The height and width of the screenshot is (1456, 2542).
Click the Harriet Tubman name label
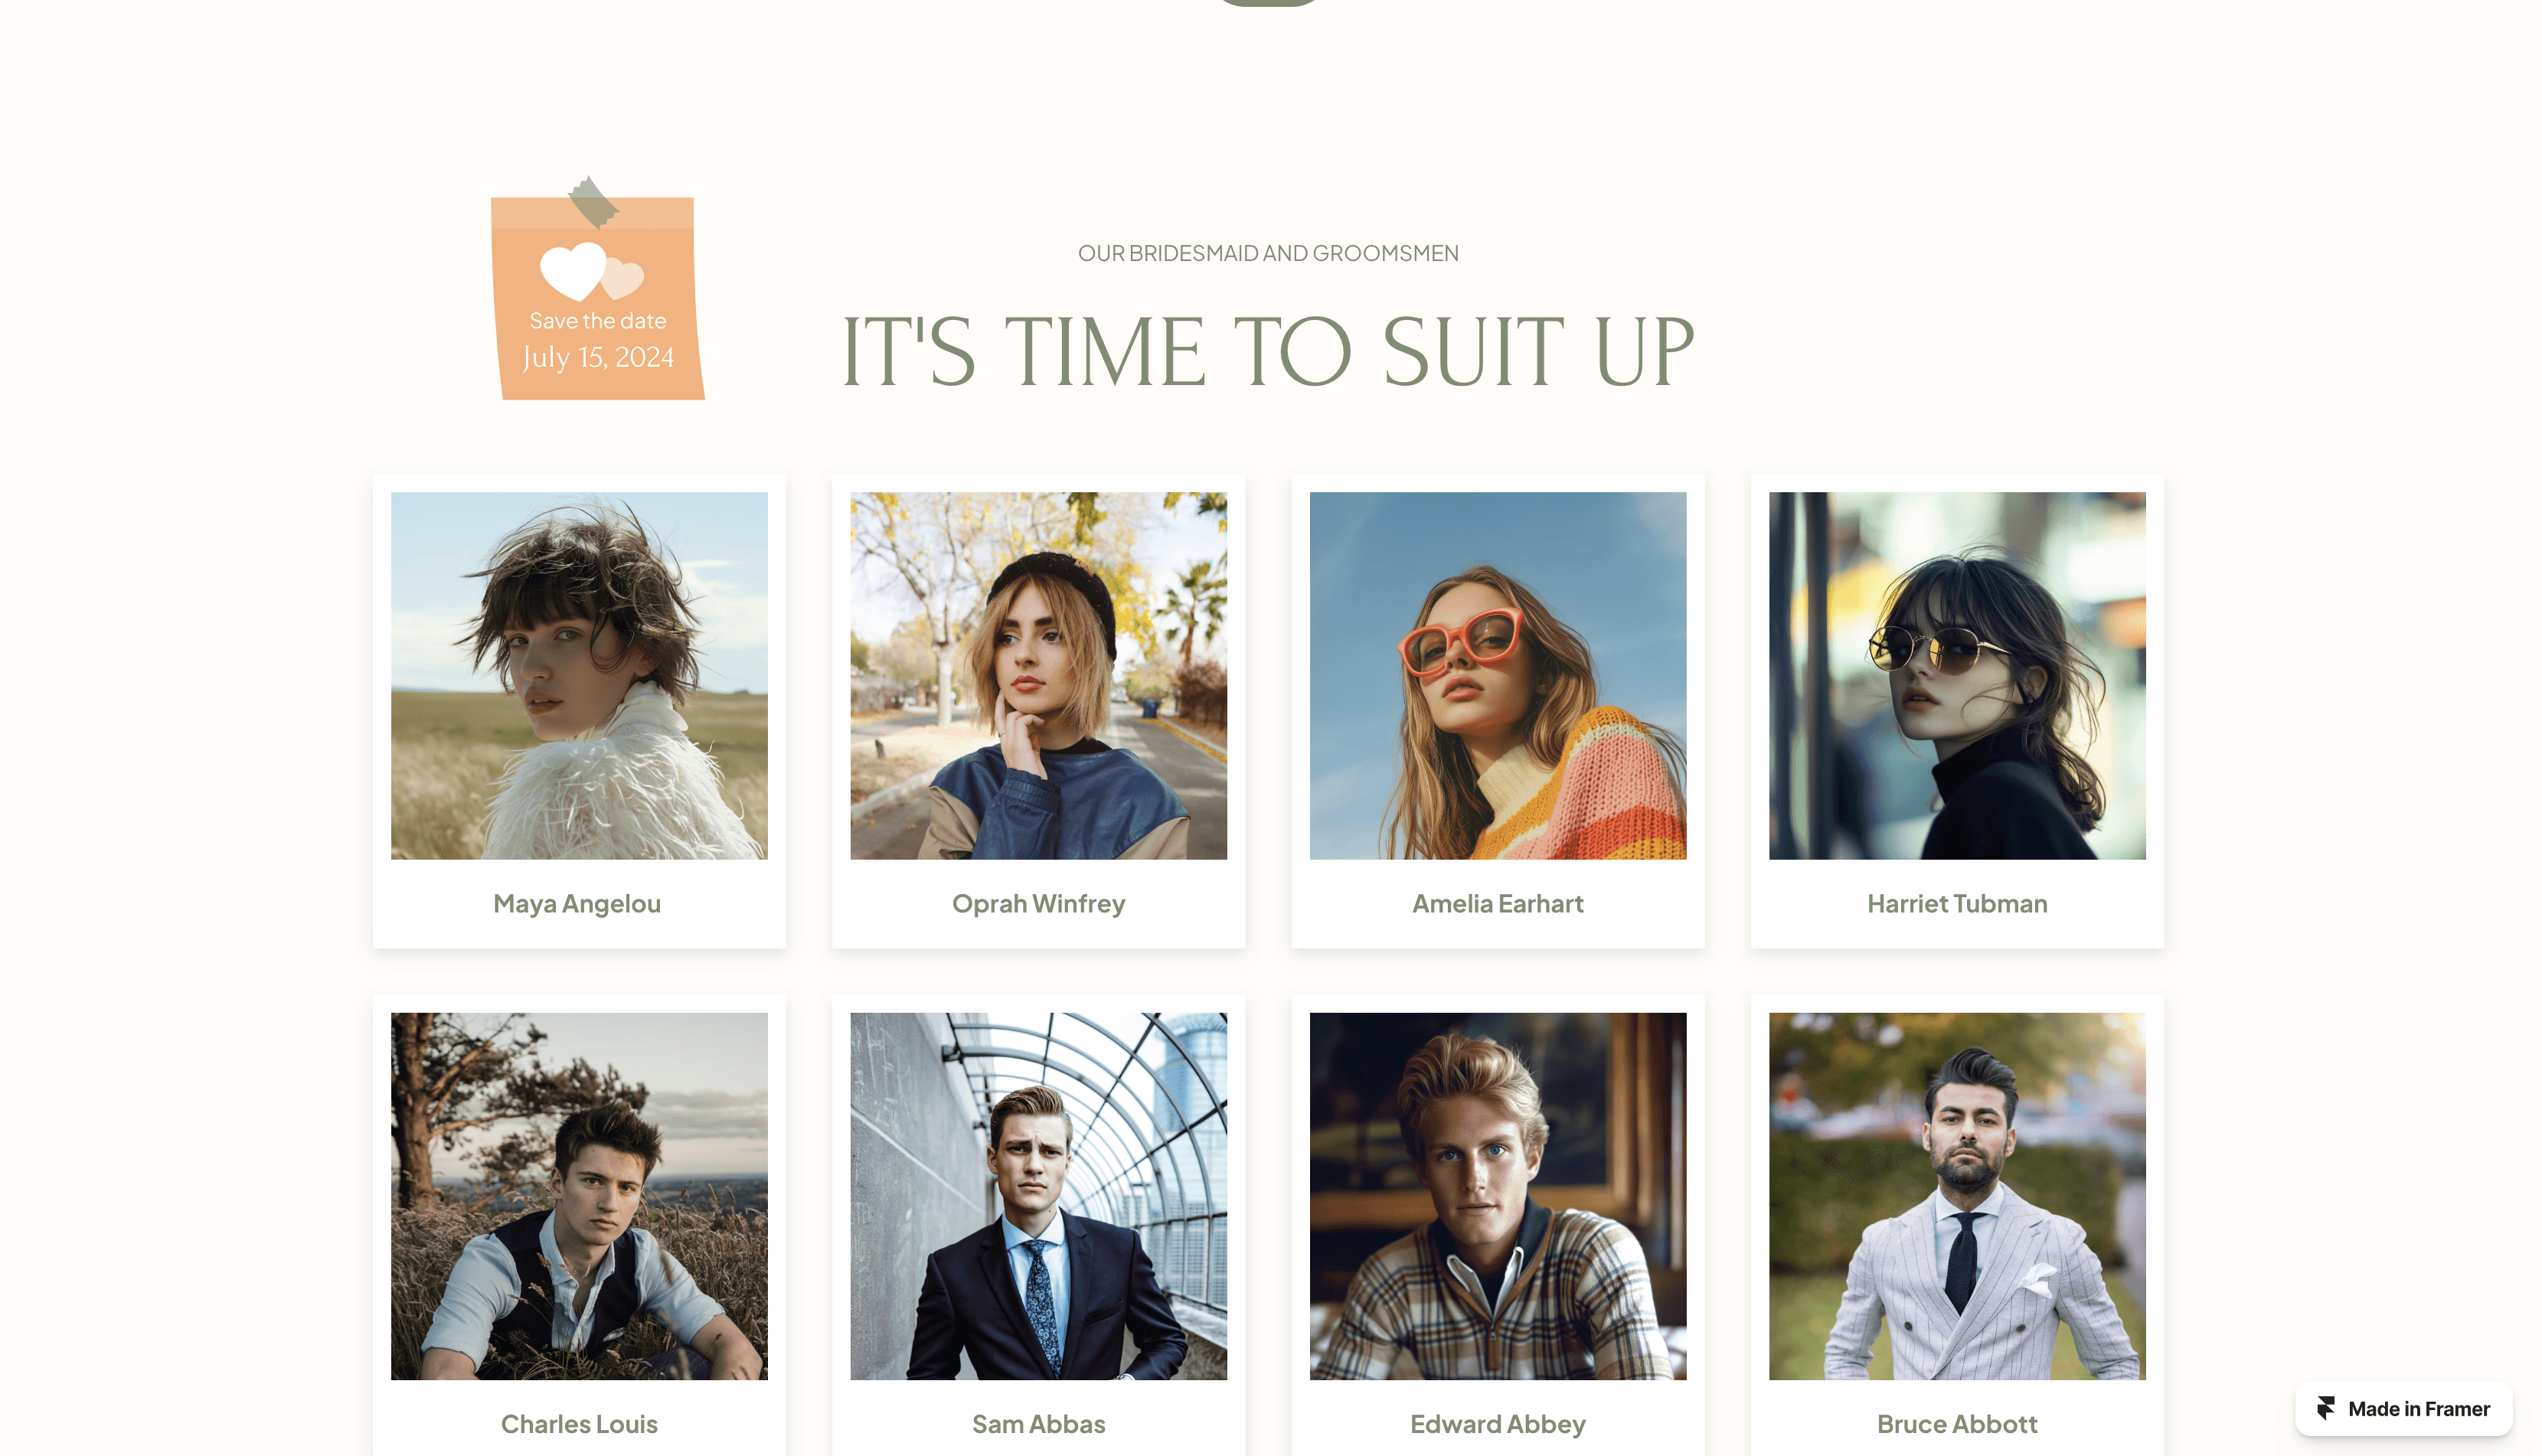1957,904
